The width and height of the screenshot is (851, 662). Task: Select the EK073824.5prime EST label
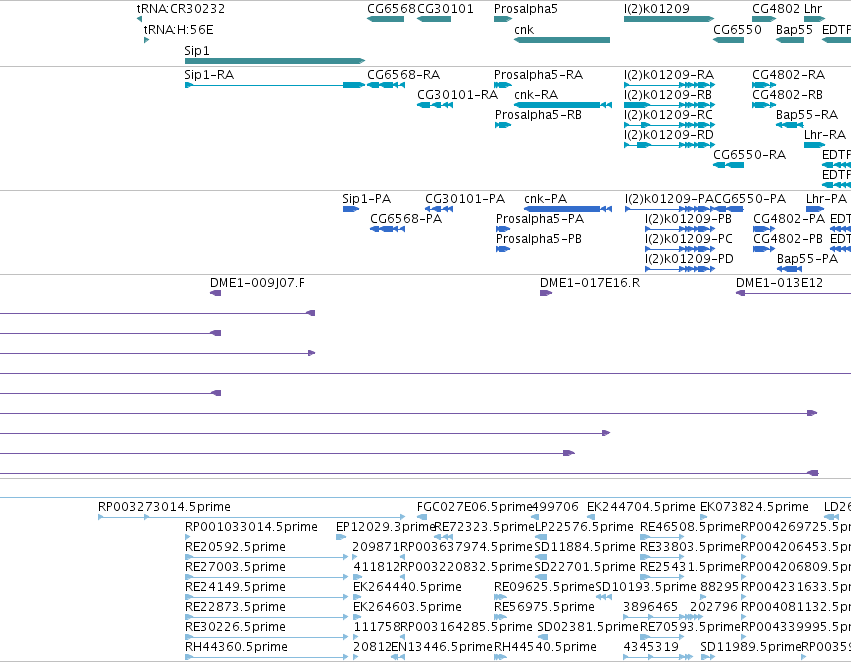pos(754,507)
